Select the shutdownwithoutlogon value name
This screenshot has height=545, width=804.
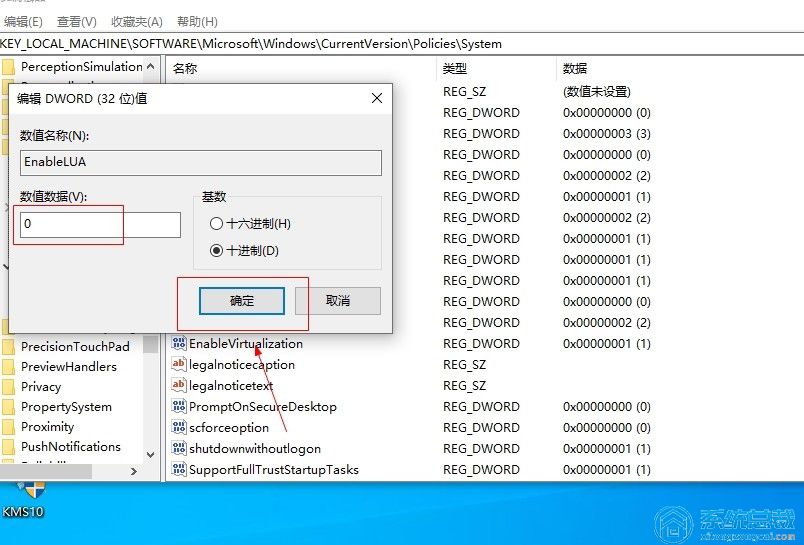point(255,449)
